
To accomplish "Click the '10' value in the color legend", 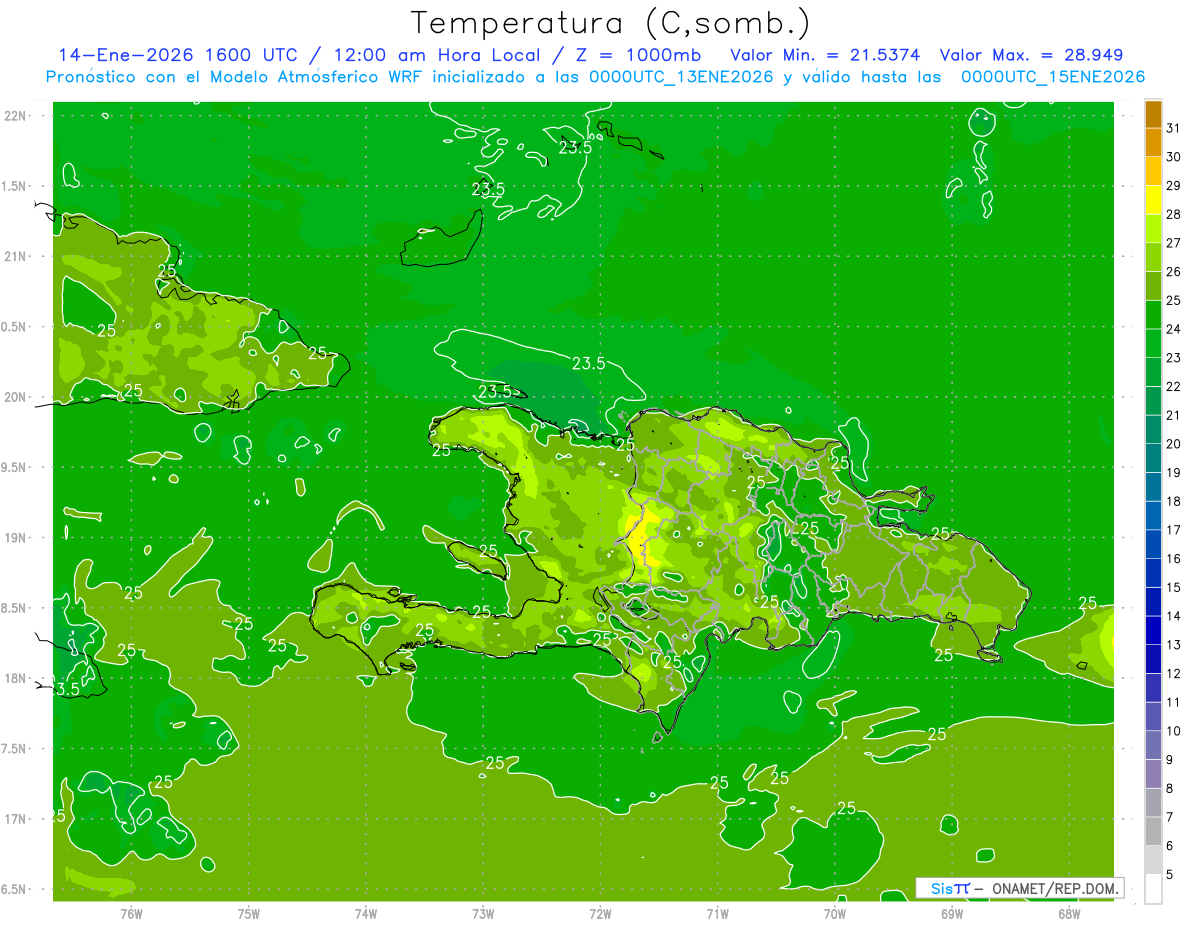I will pos(1174,731).
